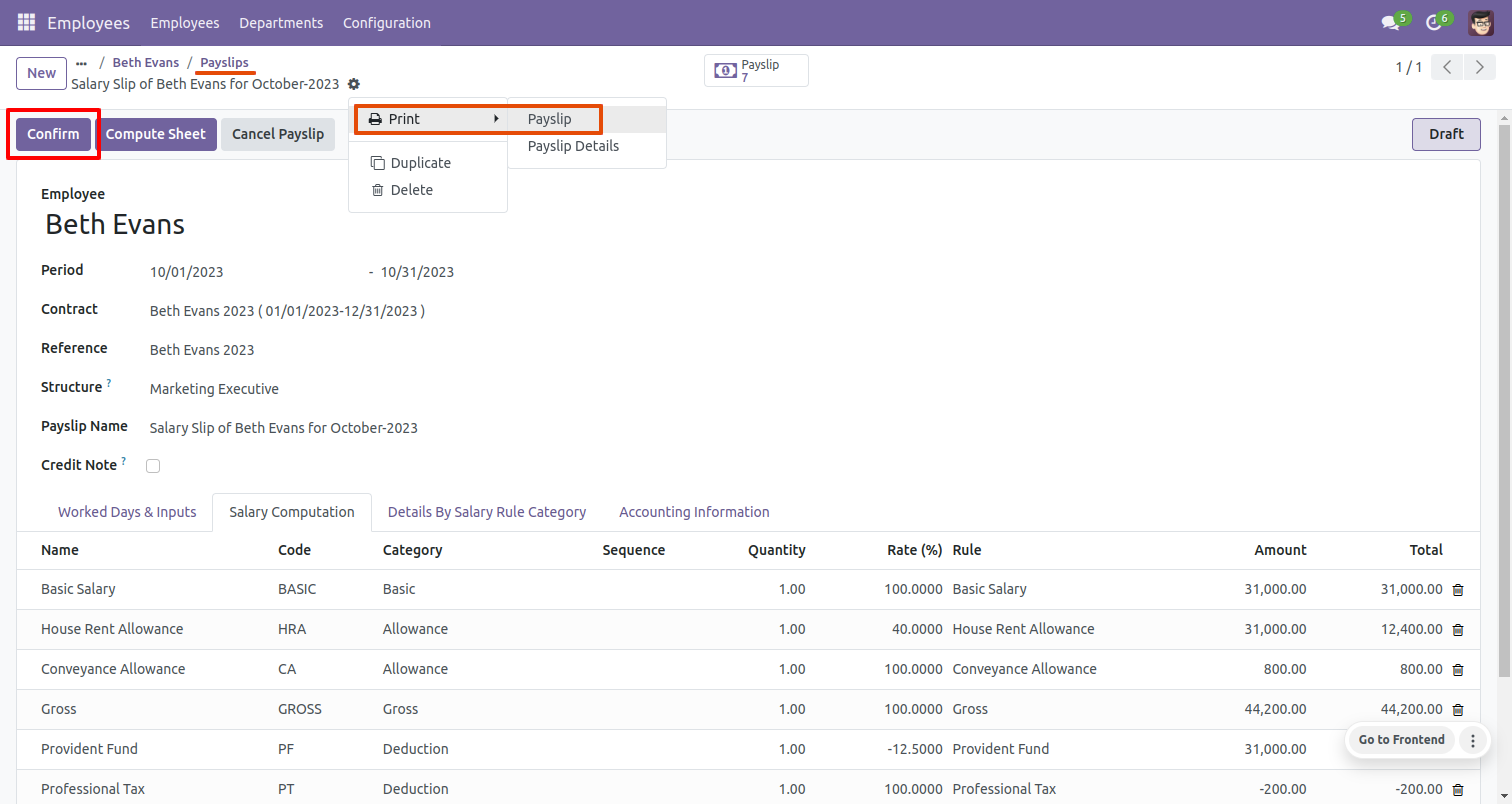This screenshot has height=804, width=1512.
Task: Click the Go to Frontend button
Action: [x=1402, y=740]
